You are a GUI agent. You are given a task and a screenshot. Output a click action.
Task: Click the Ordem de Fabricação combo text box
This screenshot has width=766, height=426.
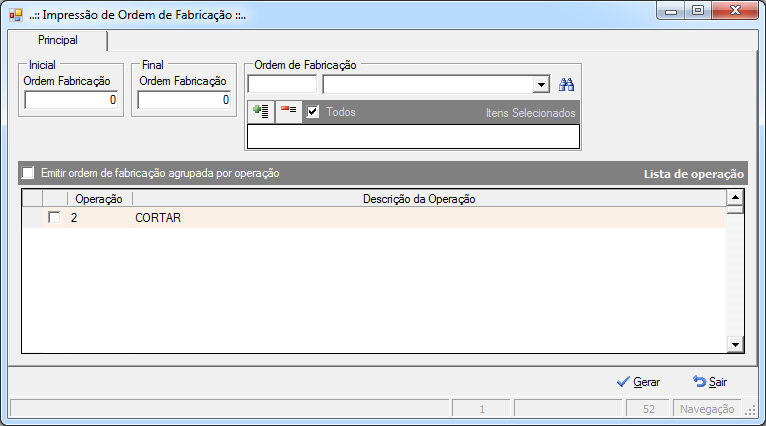(x=428, y=85)
